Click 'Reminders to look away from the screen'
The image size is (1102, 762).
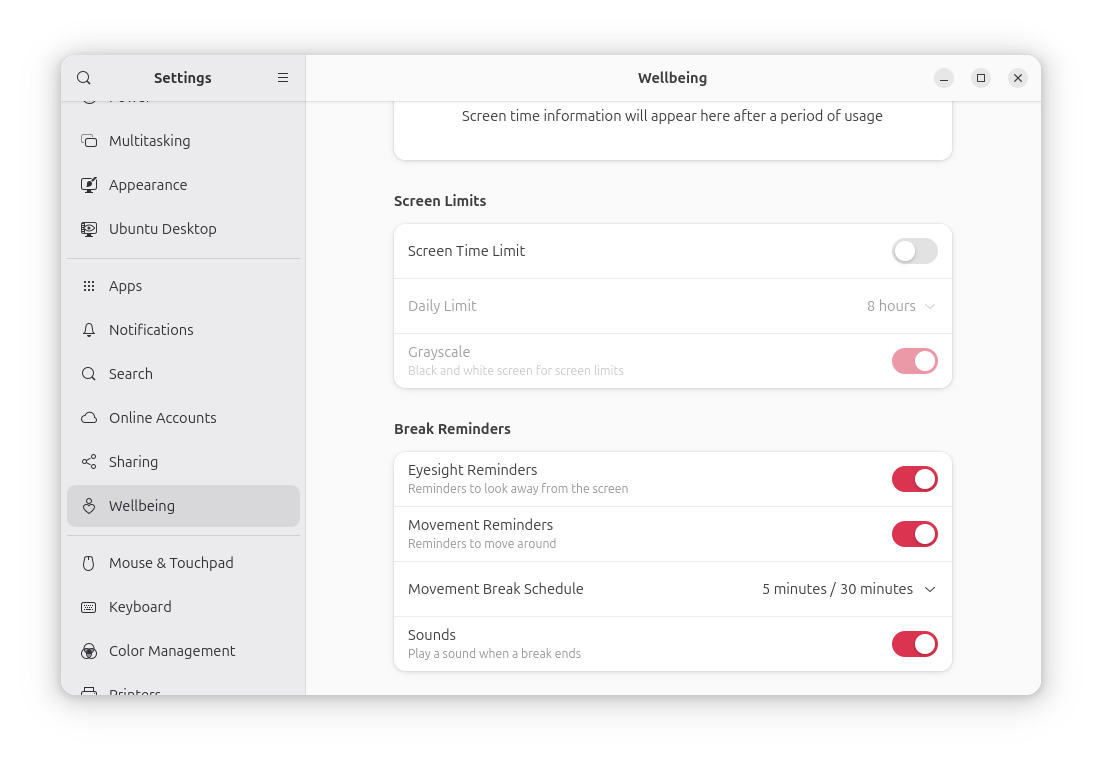point(518,489)
